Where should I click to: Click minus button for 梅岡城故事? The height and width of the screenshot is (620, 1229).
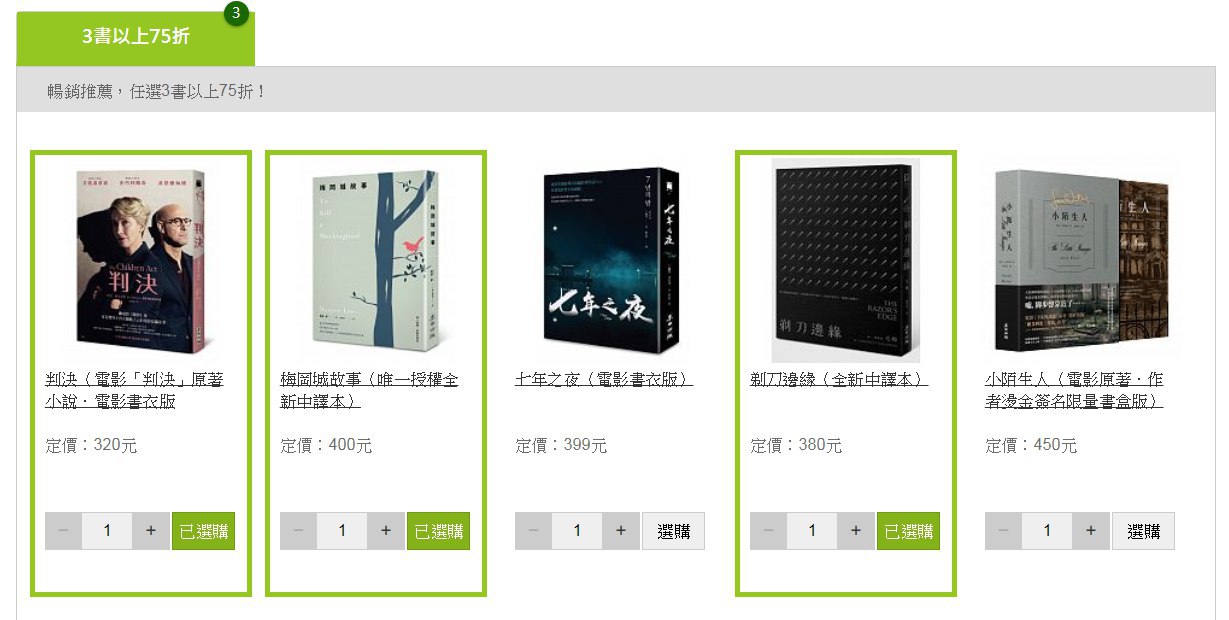[298, 531]
